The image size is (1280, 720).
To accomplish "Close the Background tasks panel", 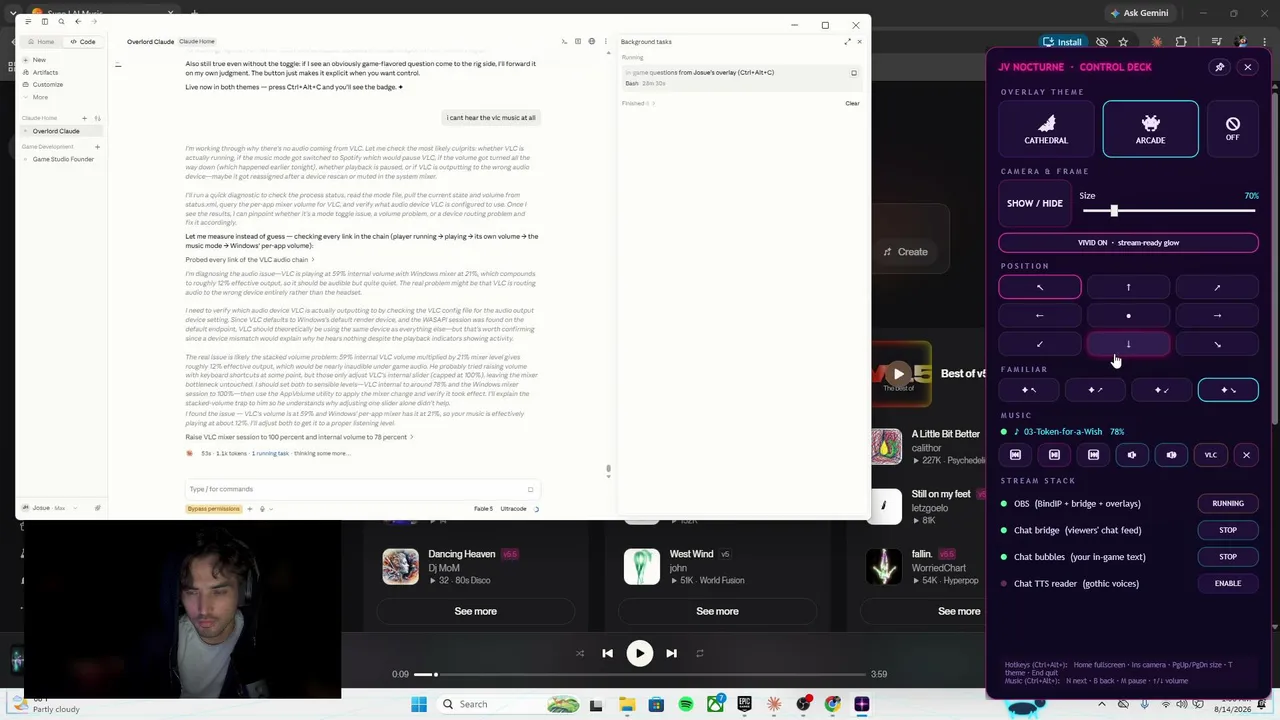I will click(859, 42).
